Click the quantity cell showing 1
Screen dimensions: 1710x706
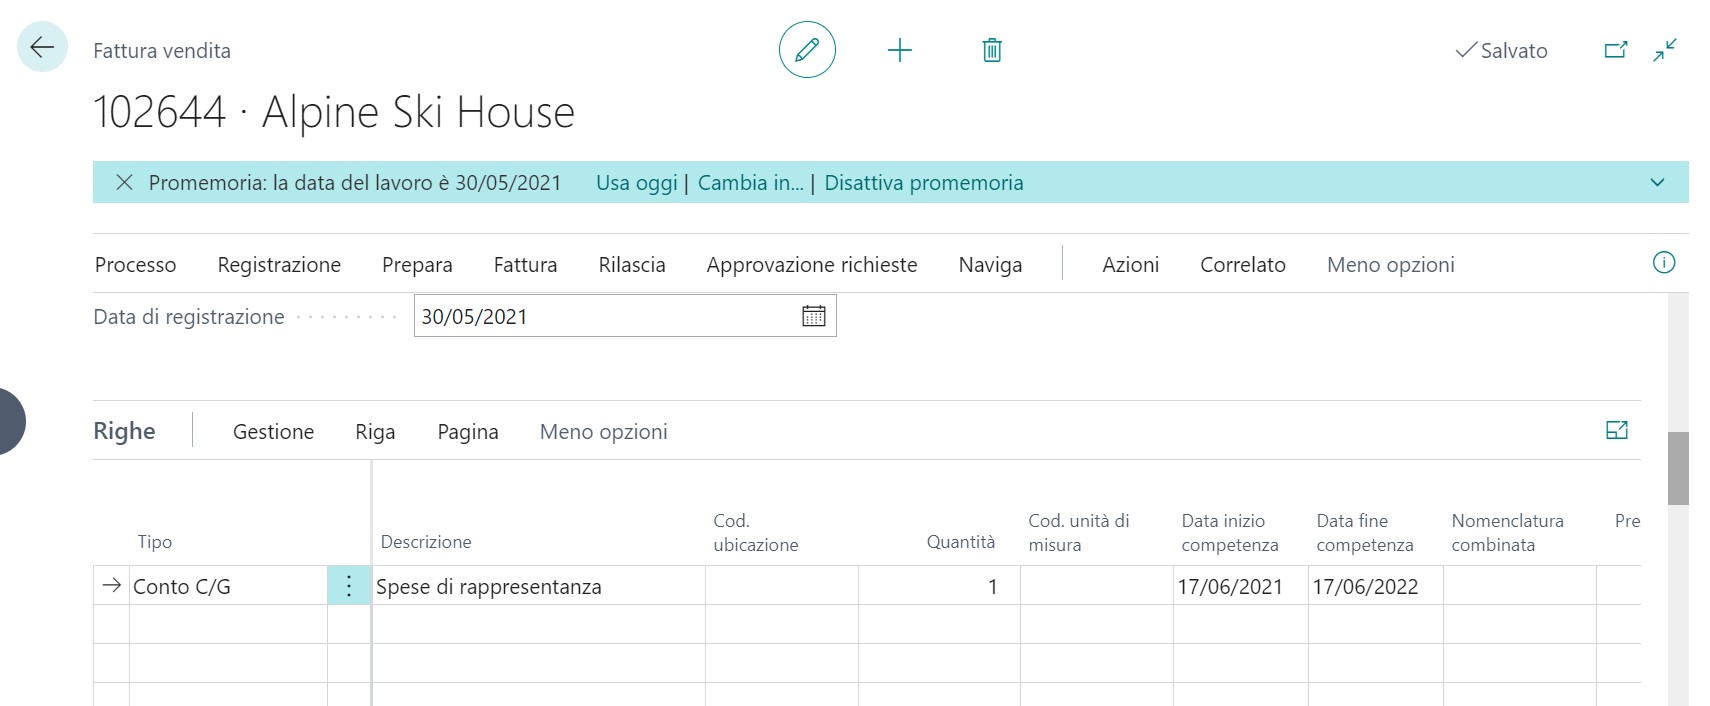click(939, 586)
